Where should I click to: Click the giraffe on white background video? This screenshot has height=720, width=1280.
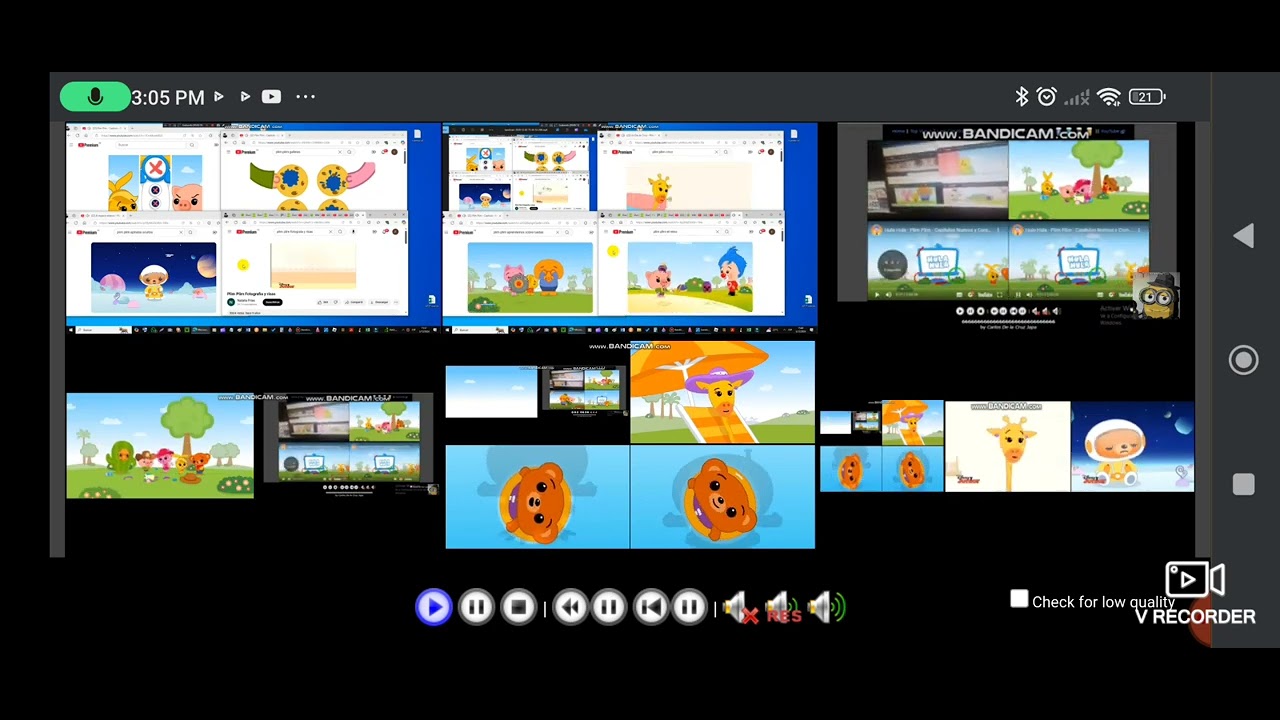[x=1007, y=447]
